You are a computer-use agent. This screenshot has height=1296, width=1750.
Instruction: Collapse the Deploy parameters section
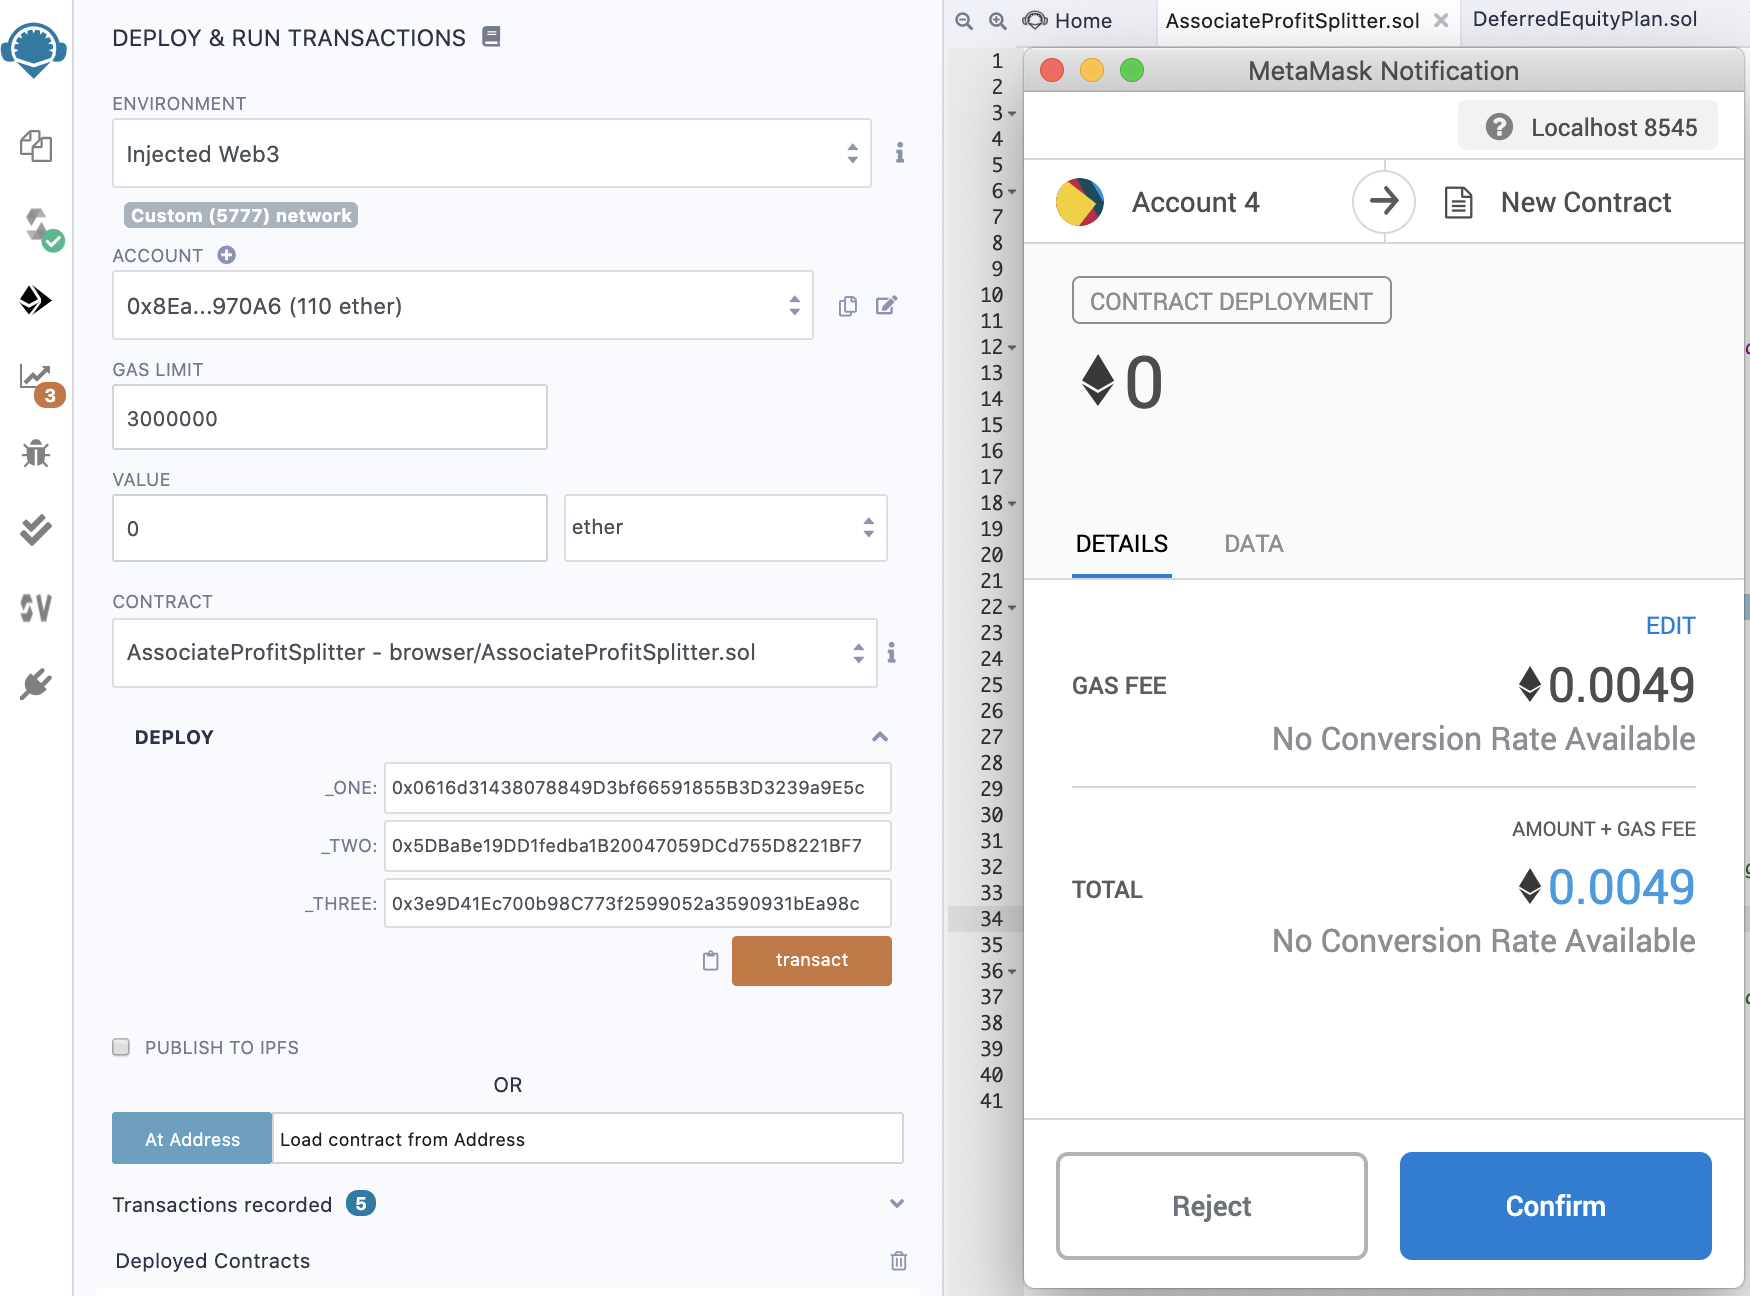coord(880,737)
